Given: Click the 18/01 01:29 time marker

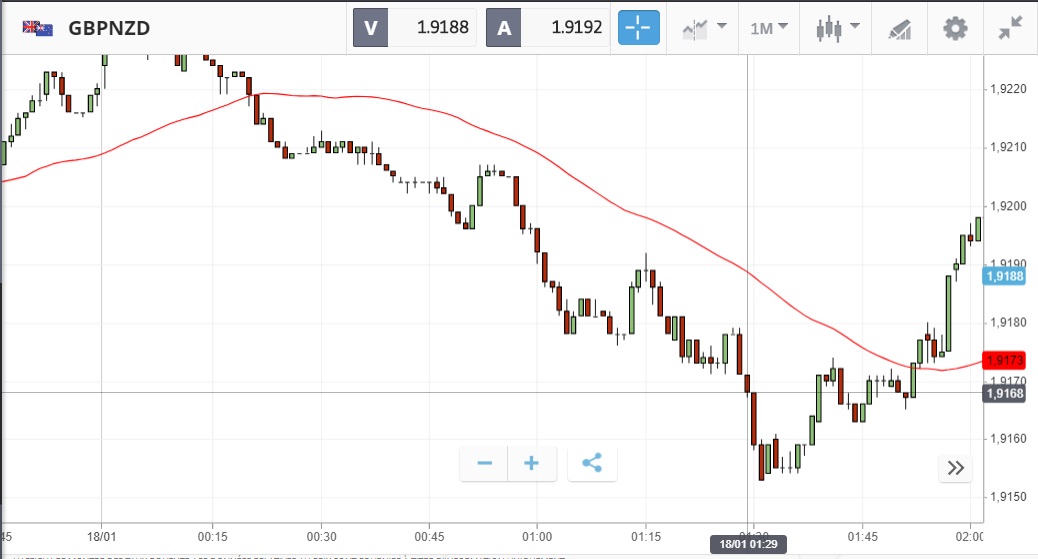Looking at the screenshot, I should [x=749, y=544].
